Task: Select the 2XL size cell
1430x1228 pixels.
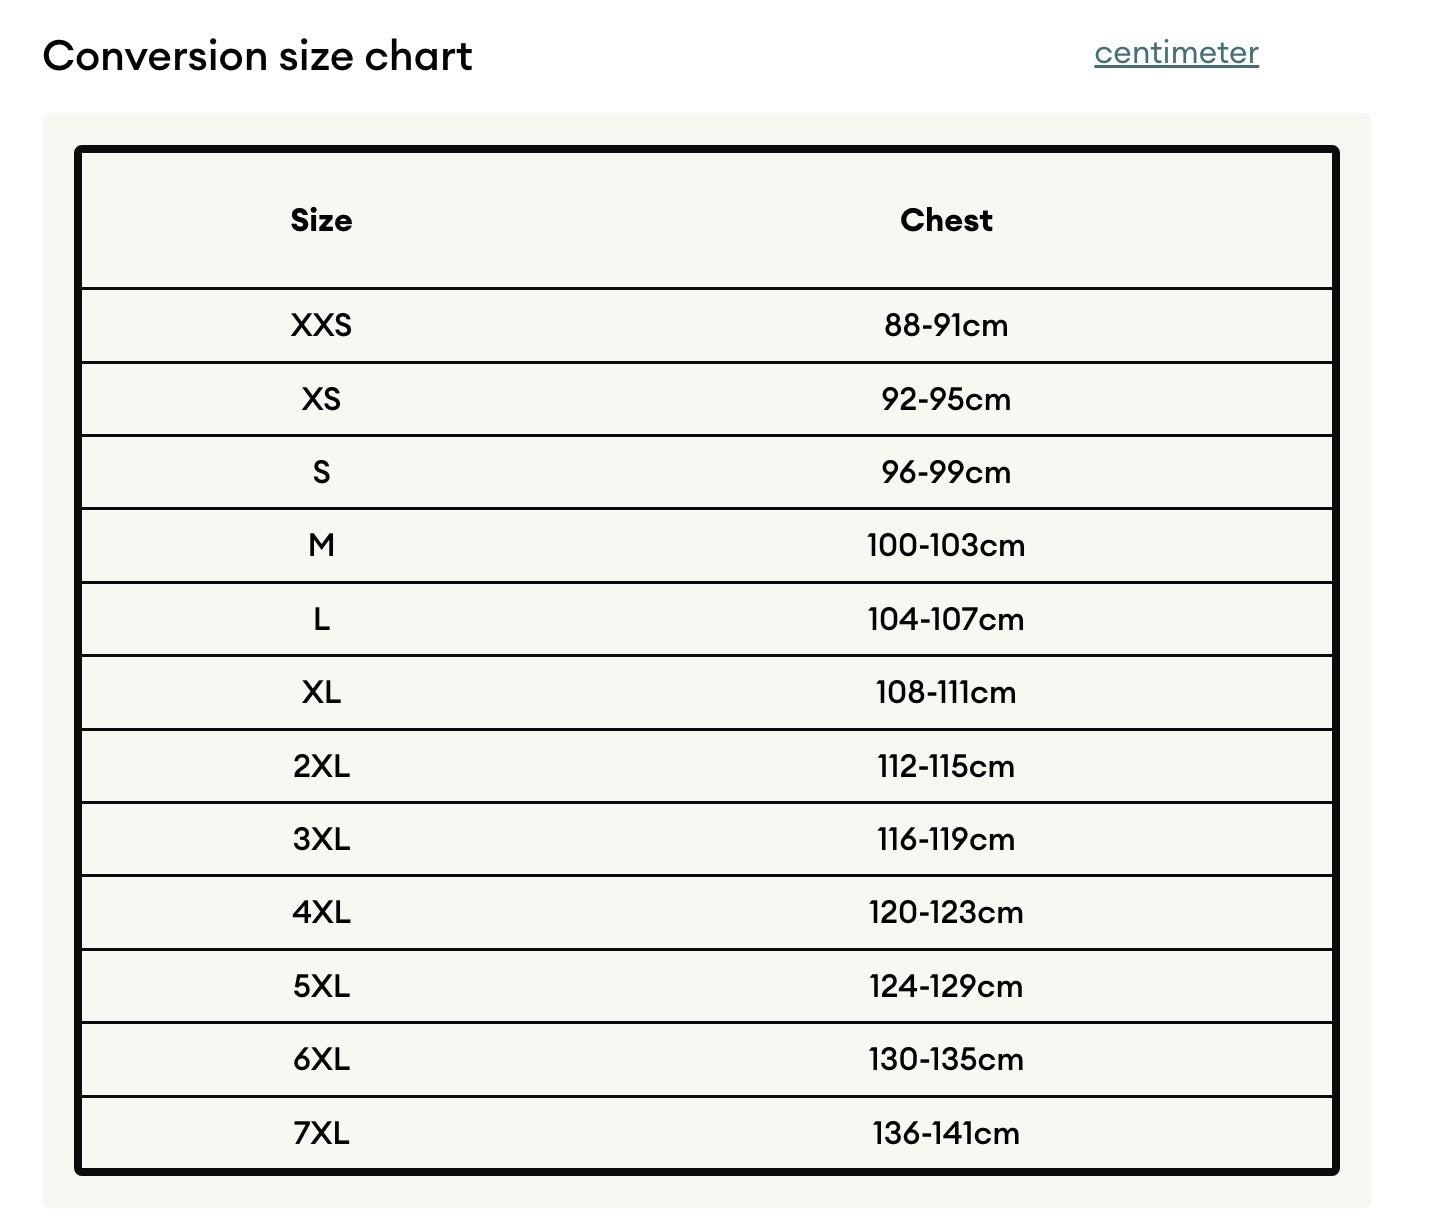Action: (x=321, y=766)
